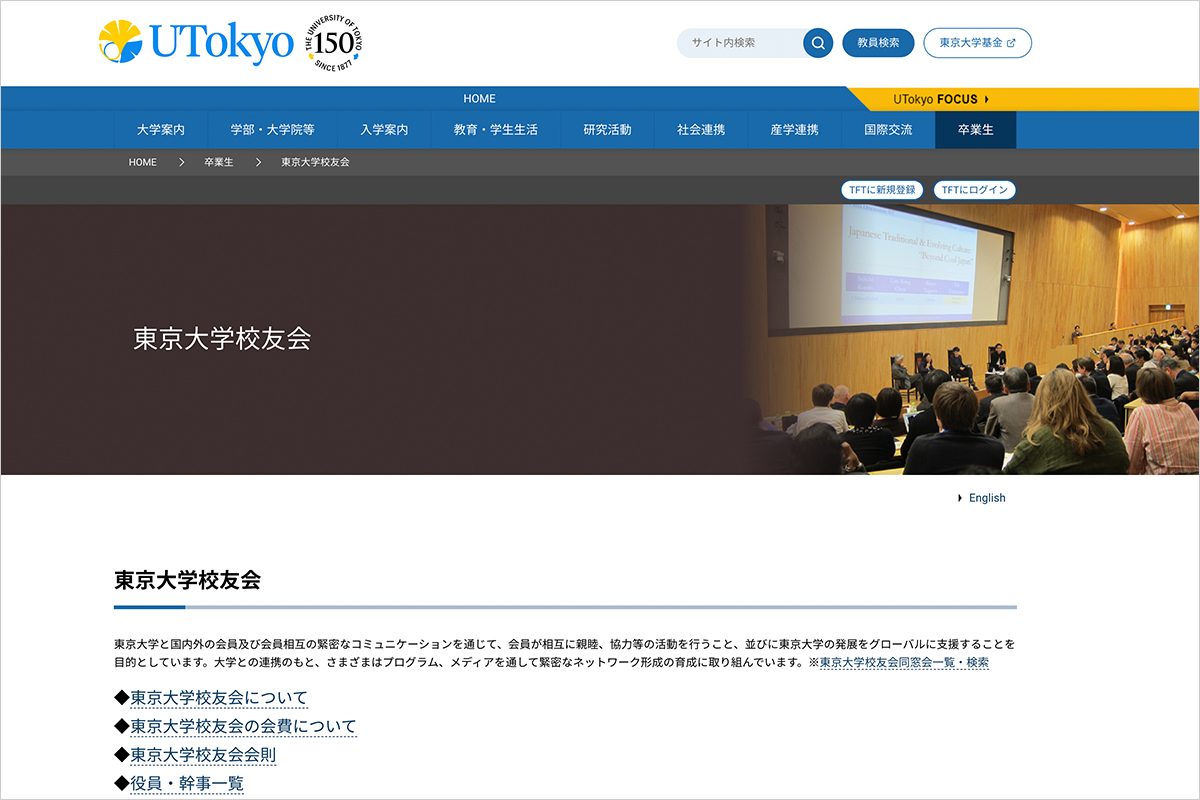Expand the 入学案内 navigation menu
This screenshot has height=800, width=1200.
click(x=385, y=129)
